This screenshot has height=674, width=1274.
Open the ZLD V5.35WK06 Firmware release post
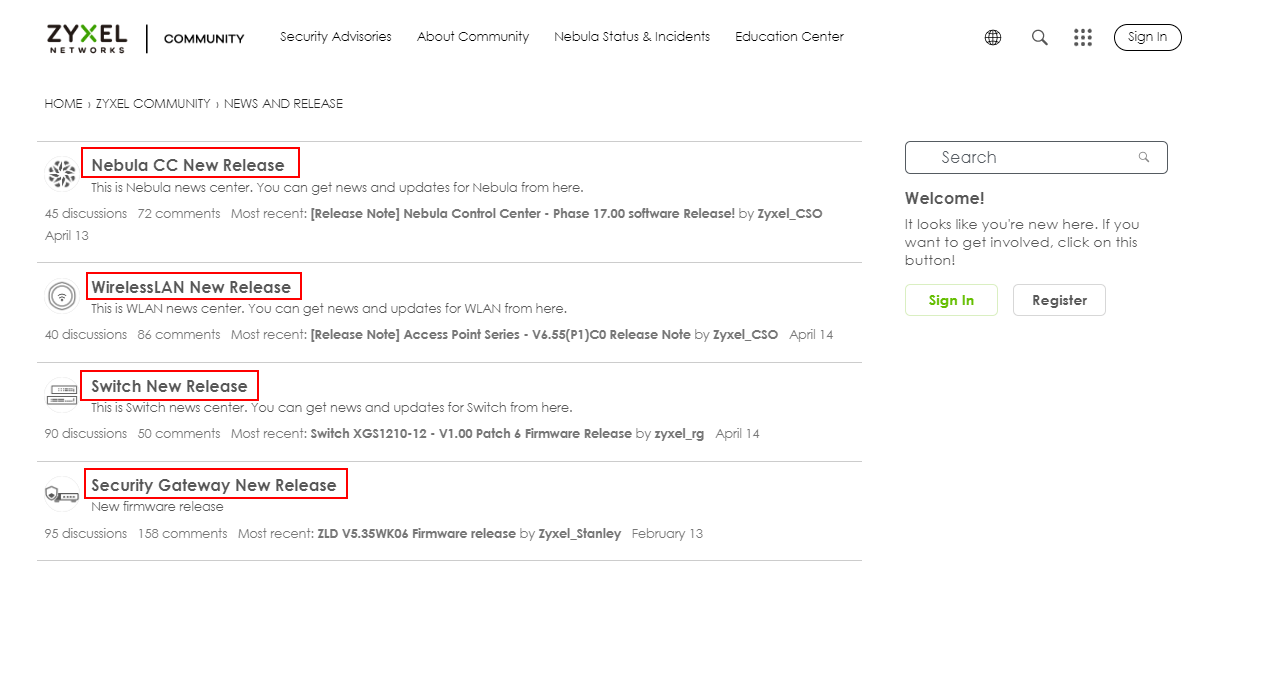click(x=417, y=534)
